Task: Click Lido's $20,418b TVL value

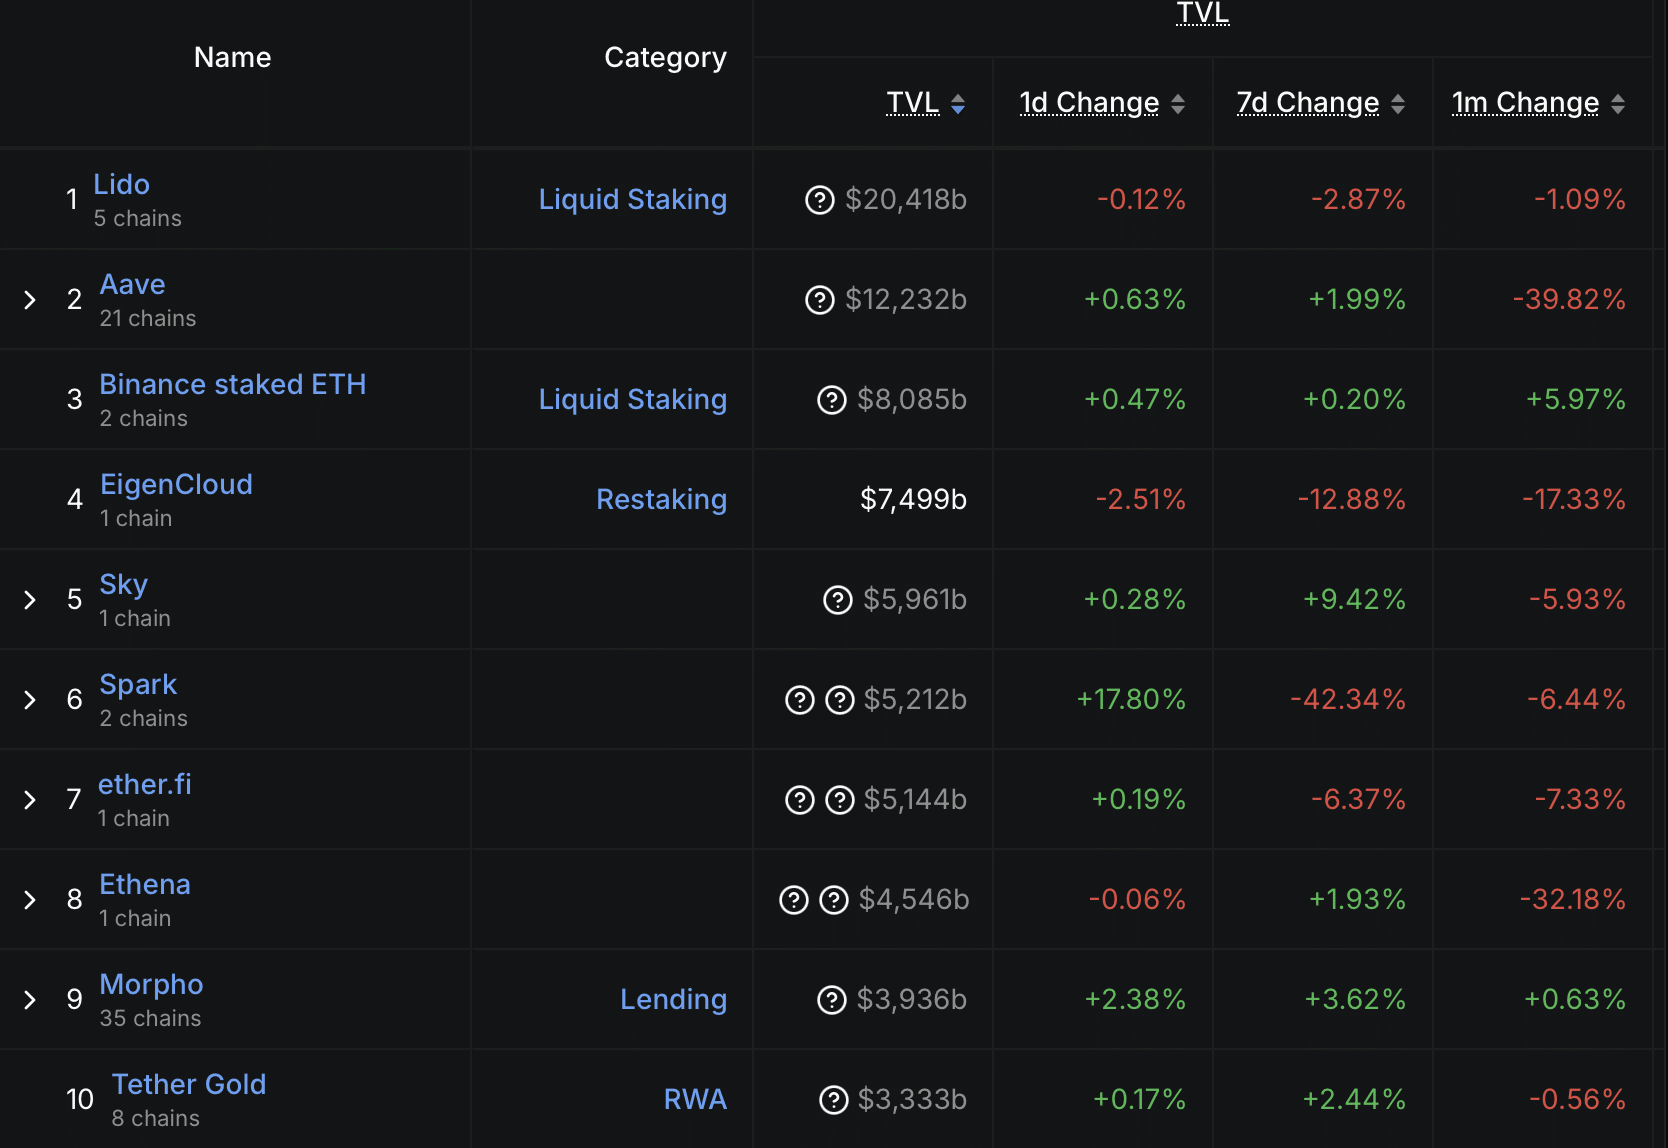Action: point(906,200)
